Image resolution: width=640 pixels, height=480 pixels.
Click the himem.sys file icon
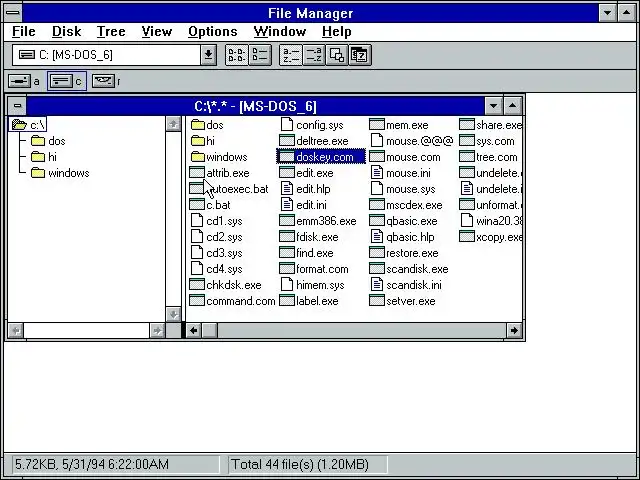coord(287,285)
